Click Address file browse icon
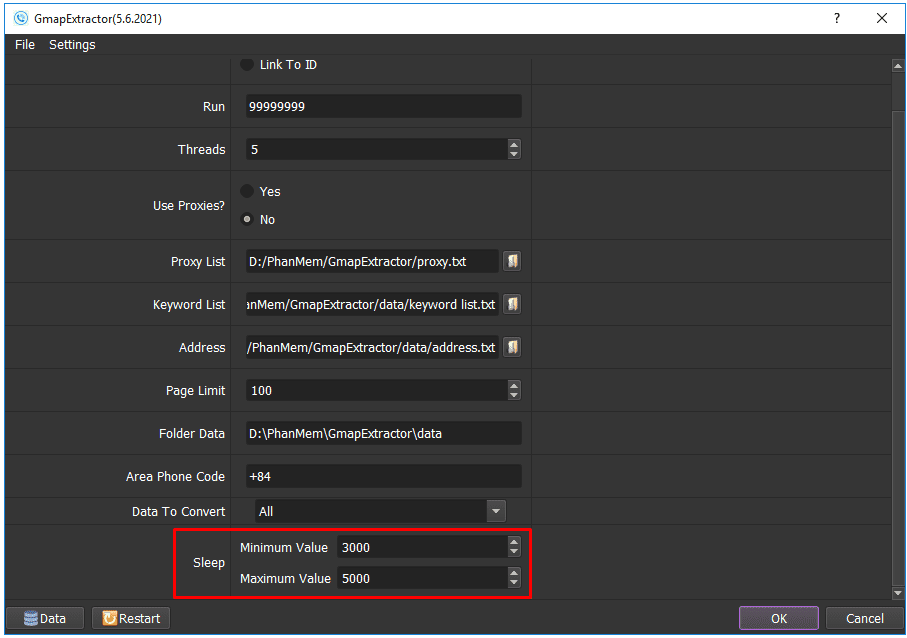 click(x=512, y=347)
